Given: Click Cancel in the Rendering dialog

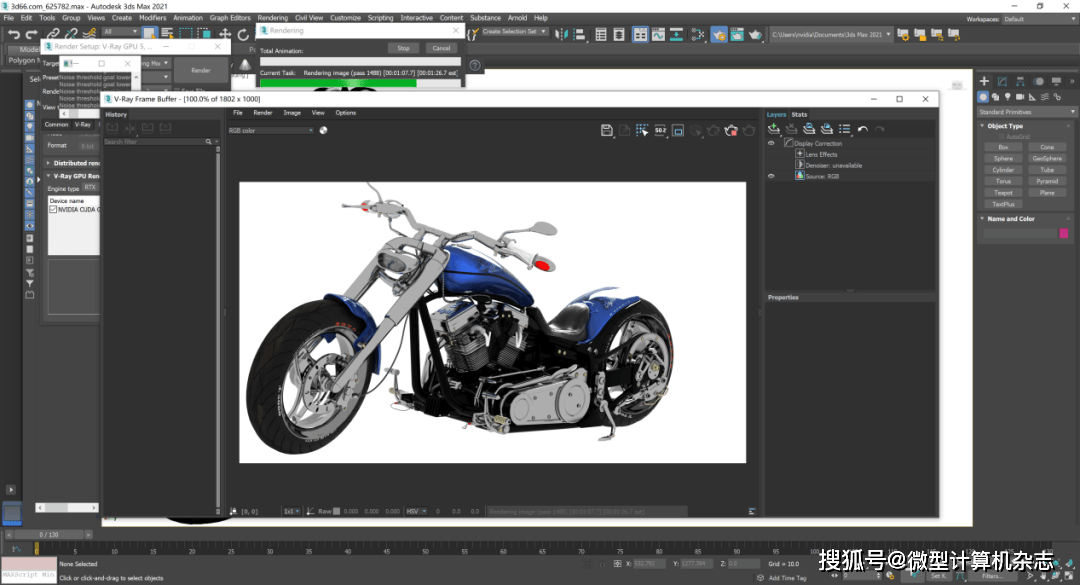Looking at the screenshot, I should pyautogui.click(x=442, y=48).
